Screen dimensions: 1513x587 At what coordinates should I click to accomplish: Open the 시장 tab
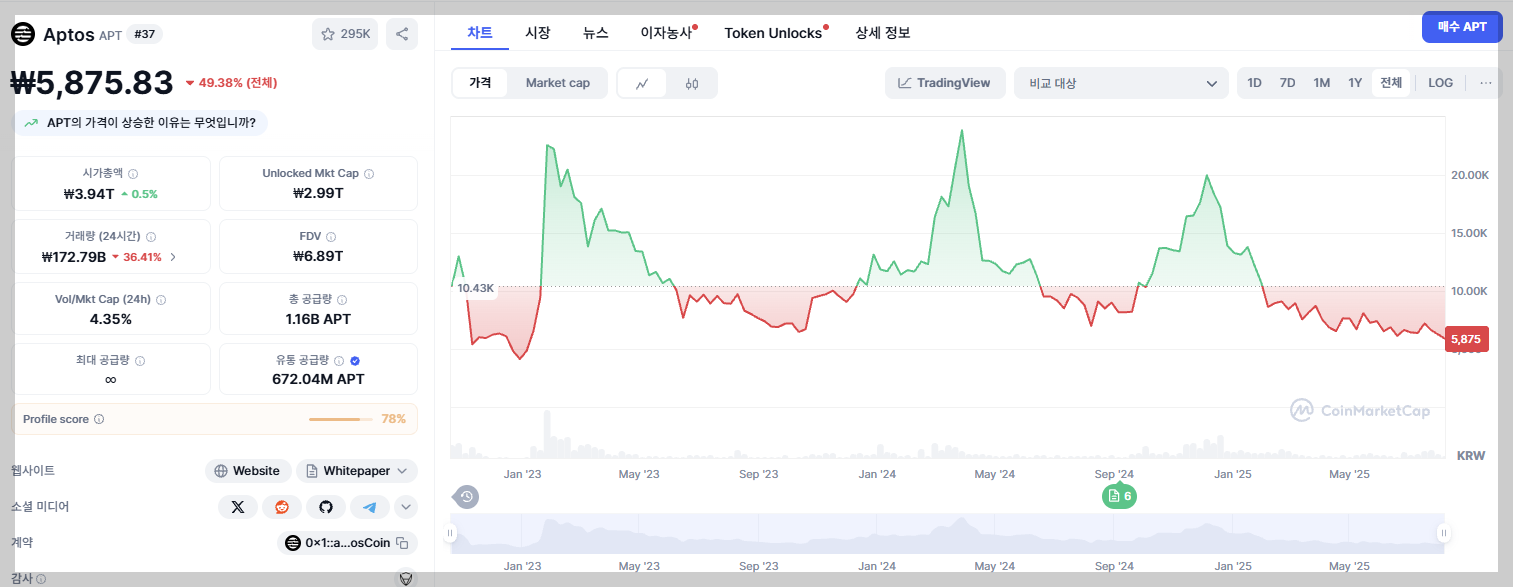(x=538, y=32)
